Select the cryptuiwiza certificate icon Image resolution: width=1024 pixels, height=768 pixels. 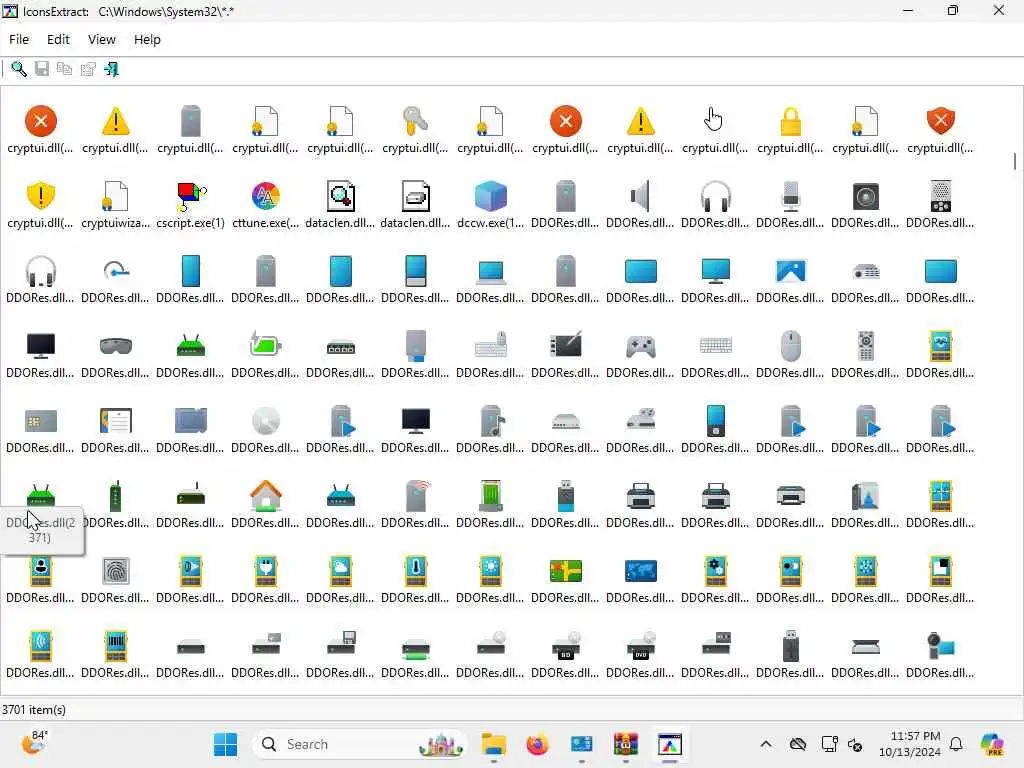116,196
